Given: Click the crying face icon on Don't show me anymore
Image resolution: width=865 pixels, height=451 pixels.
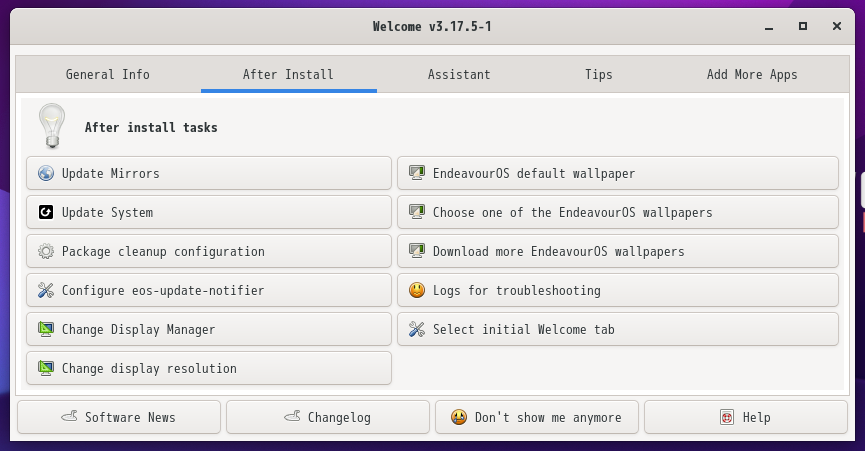Looking at the screenshot, I should coord(458,417).
